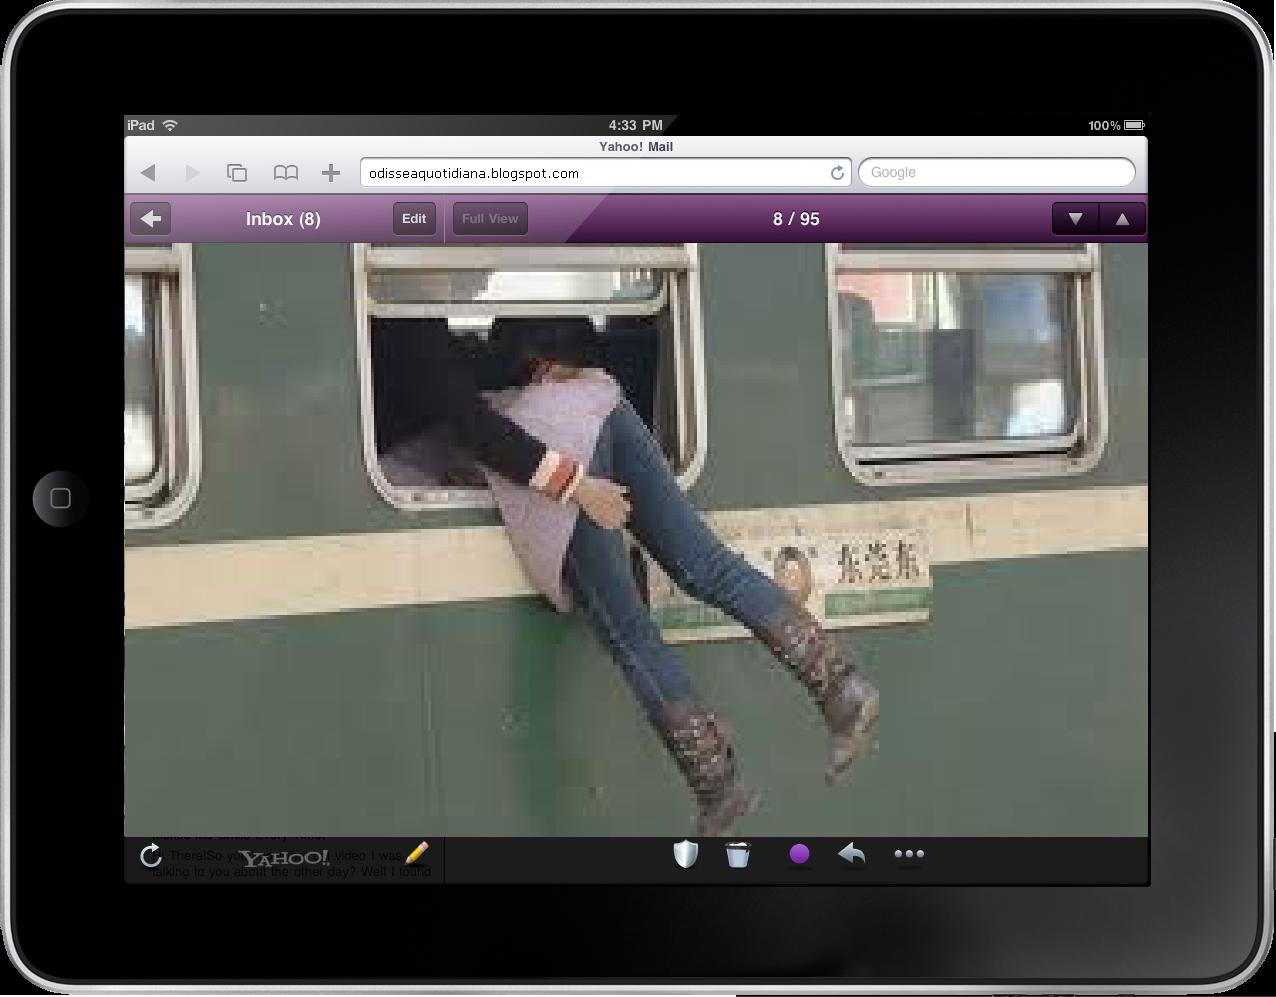The image size is (1276, 997).
Task: Show next message with down arrow
Action: point(1075,218)
